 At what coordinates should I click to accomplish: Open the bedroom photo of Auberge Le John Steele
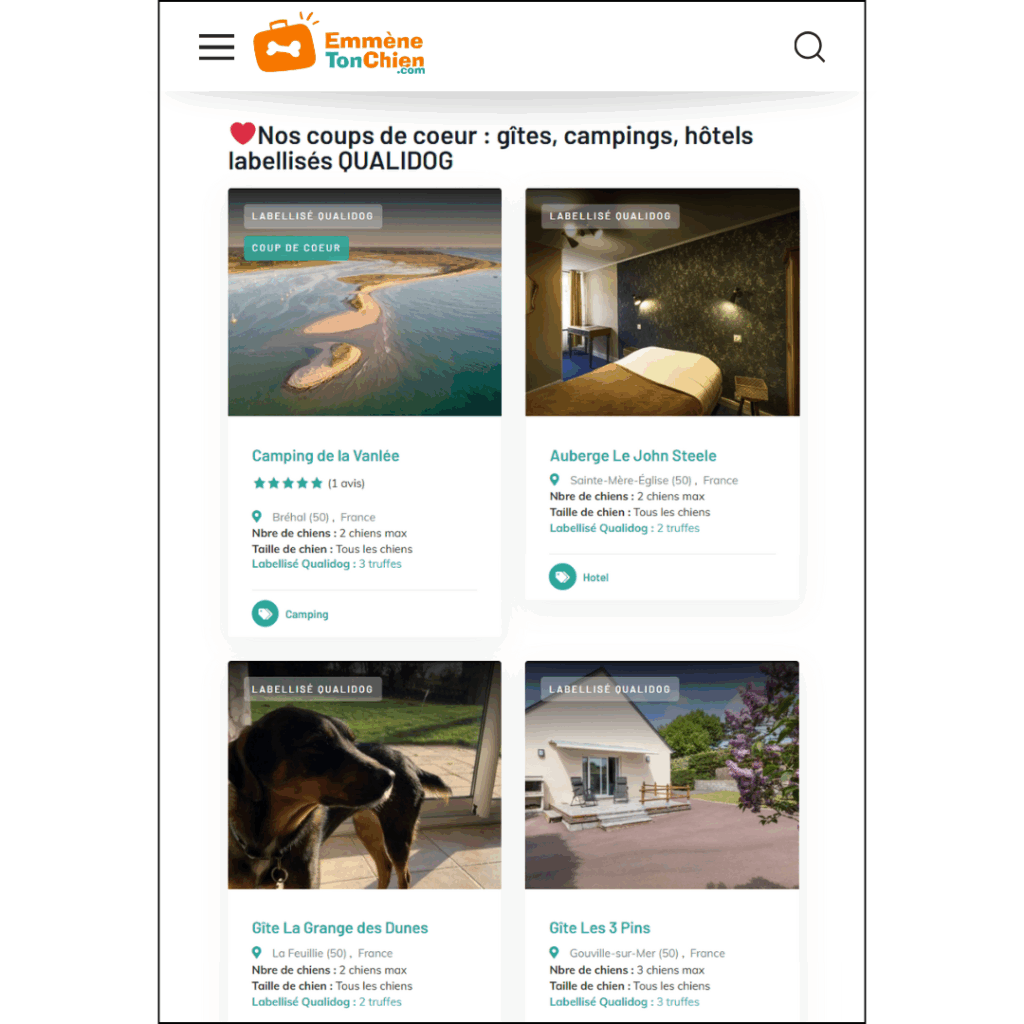point(662,302)
